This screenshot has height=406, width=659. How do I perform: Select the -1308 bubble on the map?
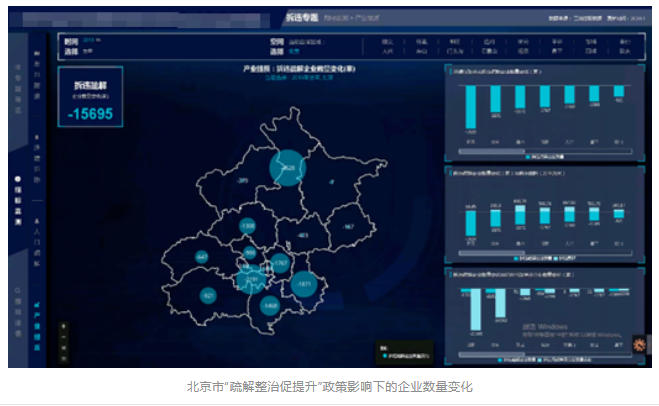[x=247, y=226]
